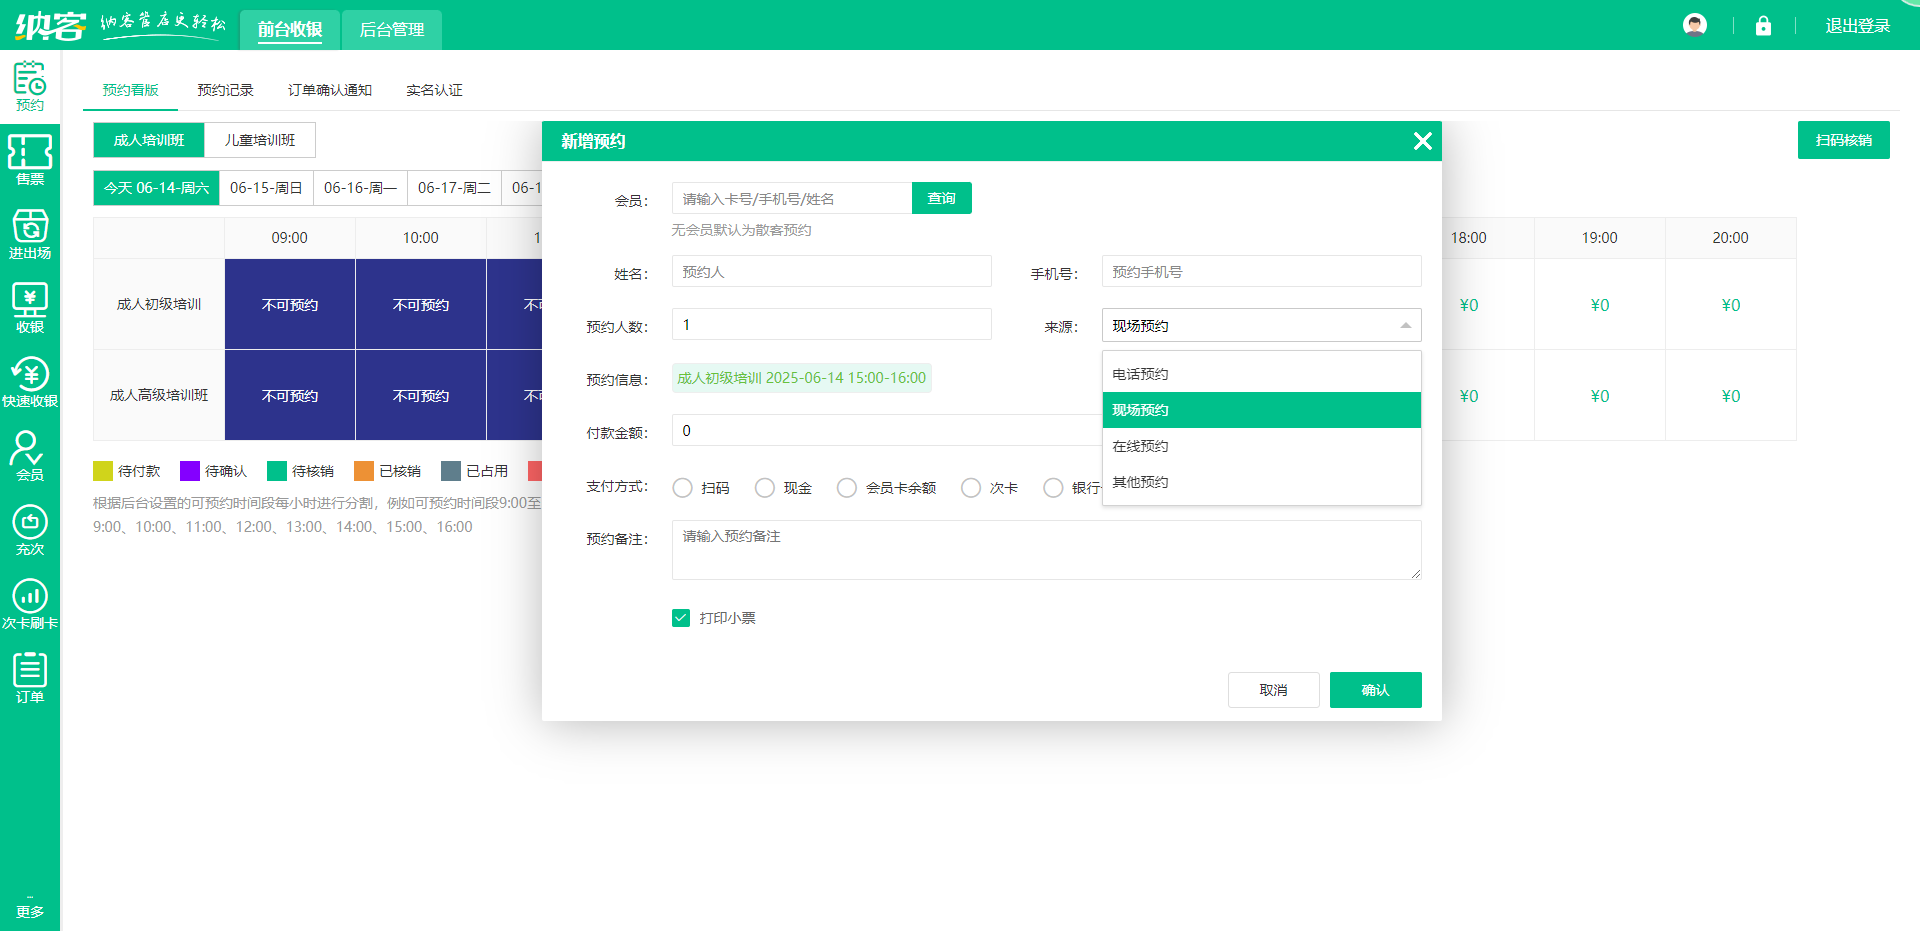Click the lock screen icon in header
This screenshot has width=1920, height=931.
click(x=1763, y=26)
